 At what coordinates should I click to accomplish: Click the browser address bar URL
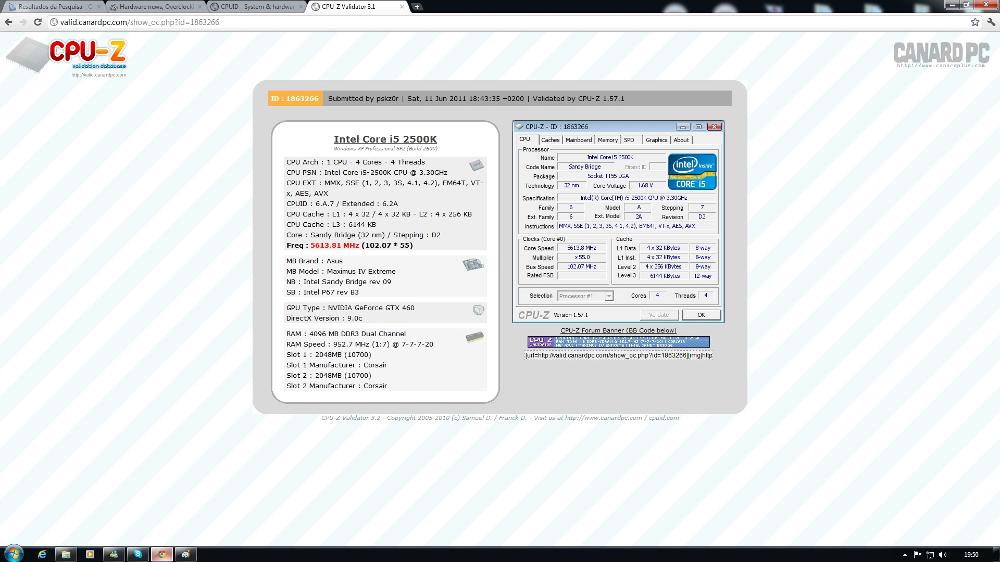[140, 22]
